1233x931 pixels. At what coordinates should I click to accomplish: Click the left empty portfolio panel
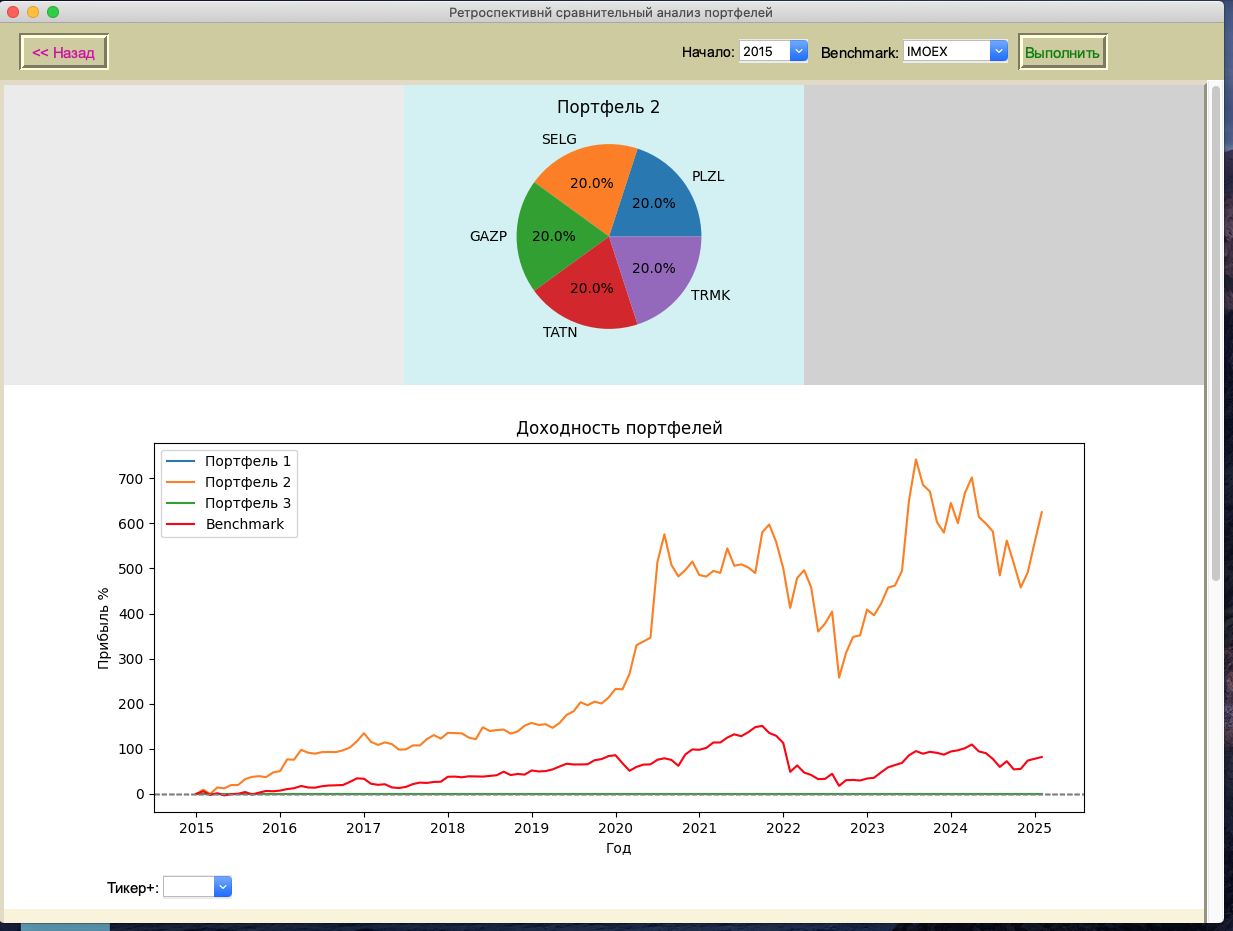click(x=203, y=235)
